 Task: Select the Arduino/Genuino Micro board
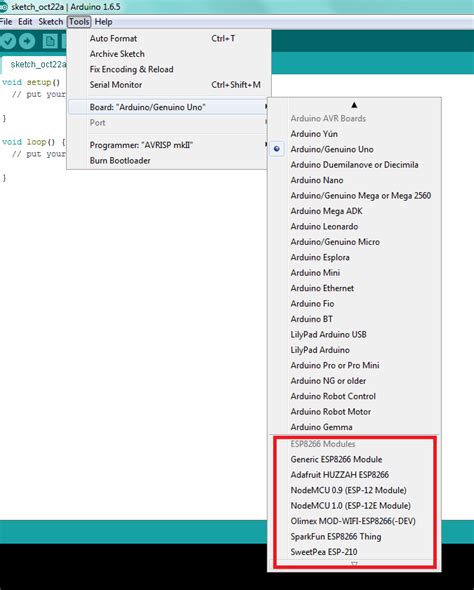click(x=355, y=242)
